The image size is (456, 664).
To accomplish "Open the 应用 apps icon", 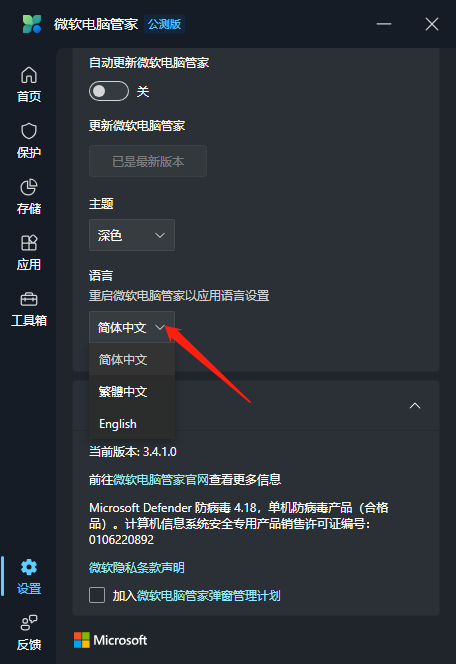I will pos(29,243).
